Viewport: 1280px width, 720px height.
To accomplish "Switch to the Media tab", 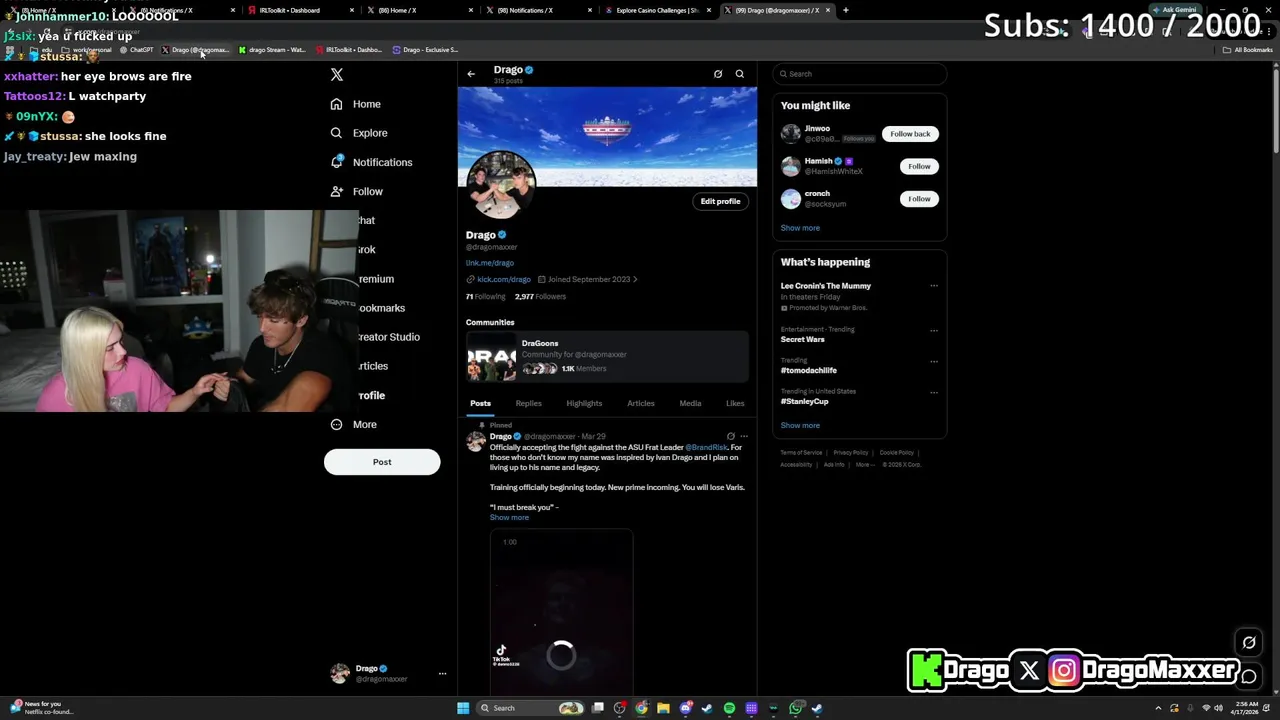I will click(691, 404).
